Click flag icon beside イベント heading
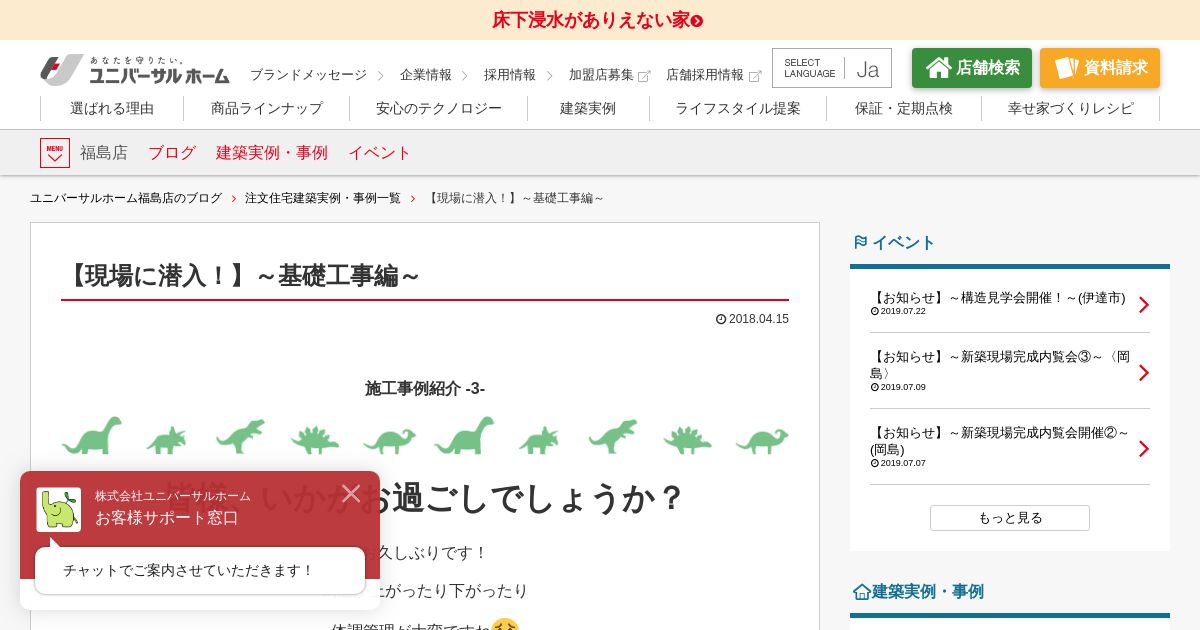1200x630 pixels. click(x=860, y=242)
